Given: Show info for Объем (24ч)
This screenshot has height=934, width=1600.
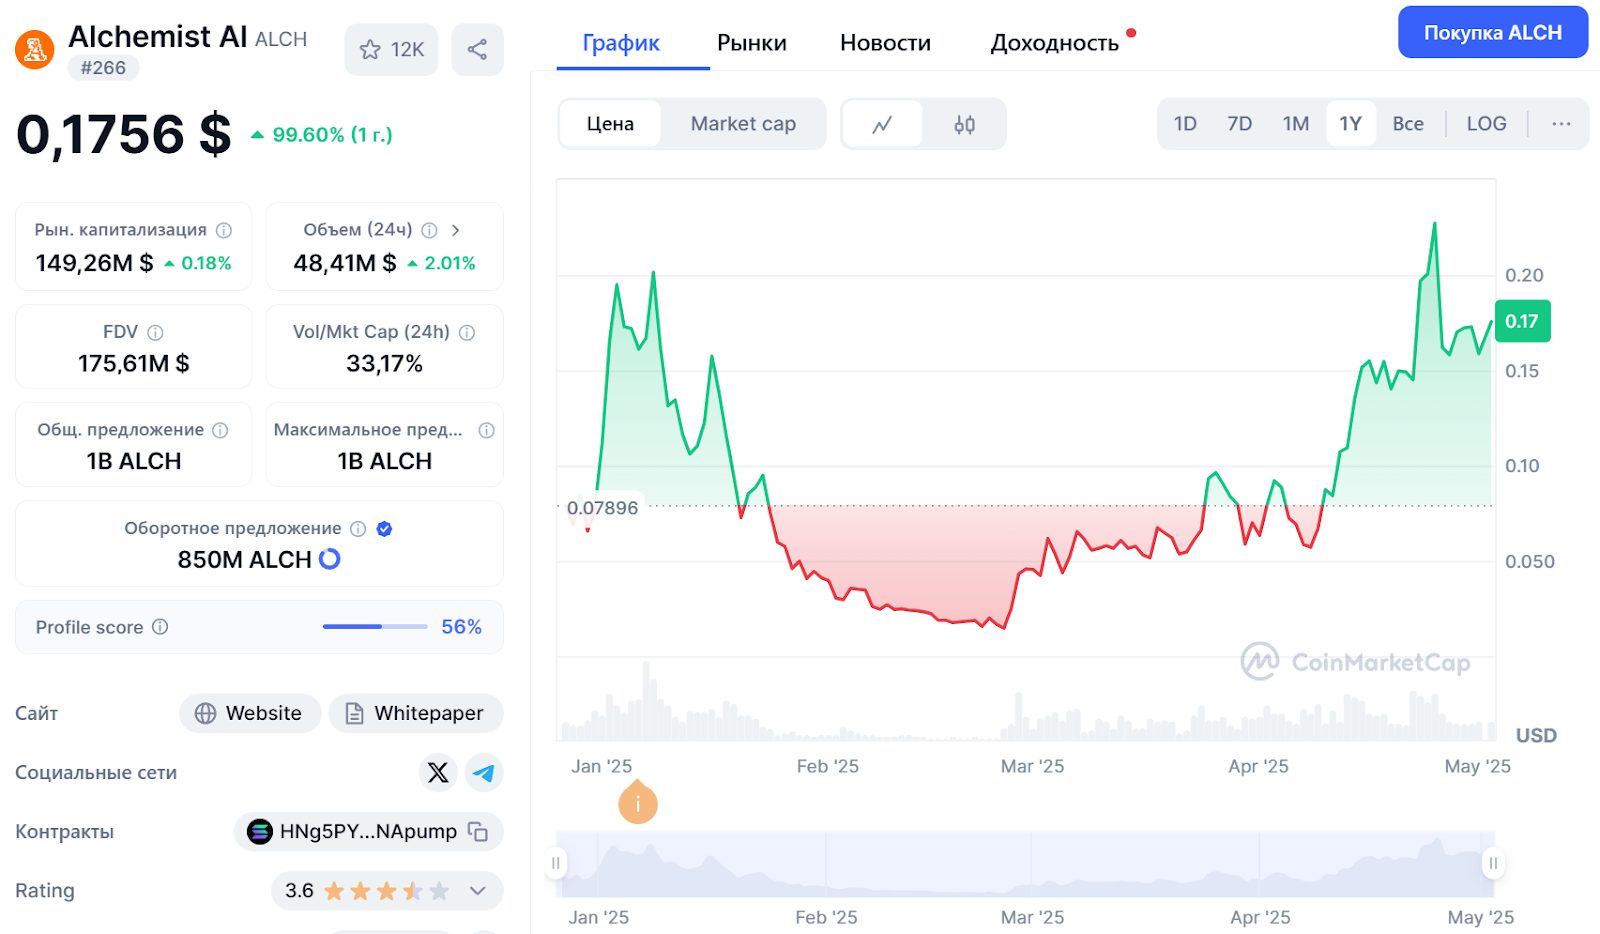Looking at the screenshot, I should 429,230.
